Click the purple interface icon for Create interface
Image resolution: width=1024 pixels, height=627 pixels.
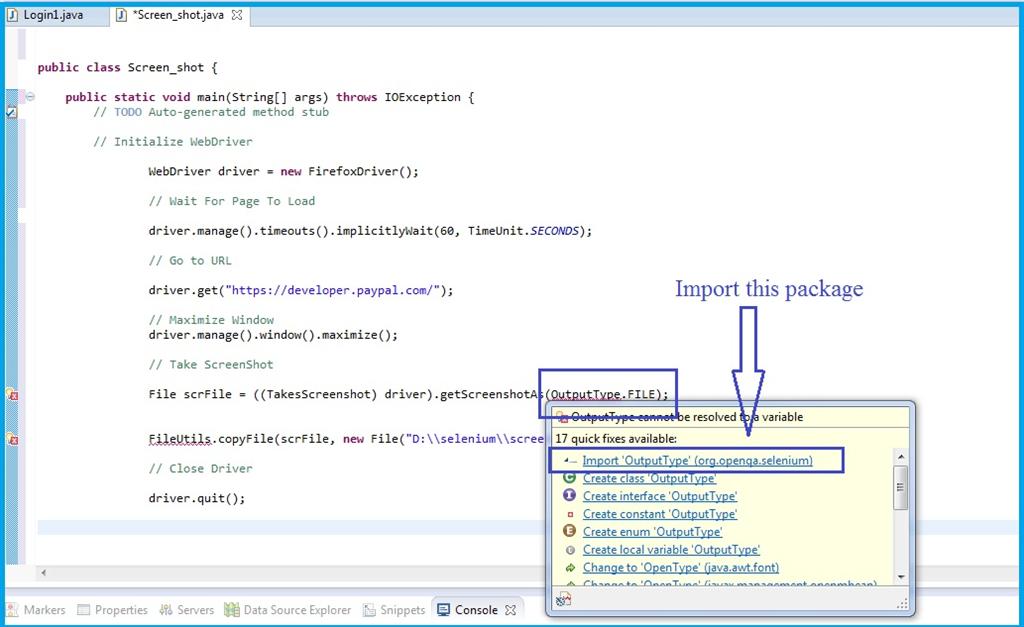569,496
